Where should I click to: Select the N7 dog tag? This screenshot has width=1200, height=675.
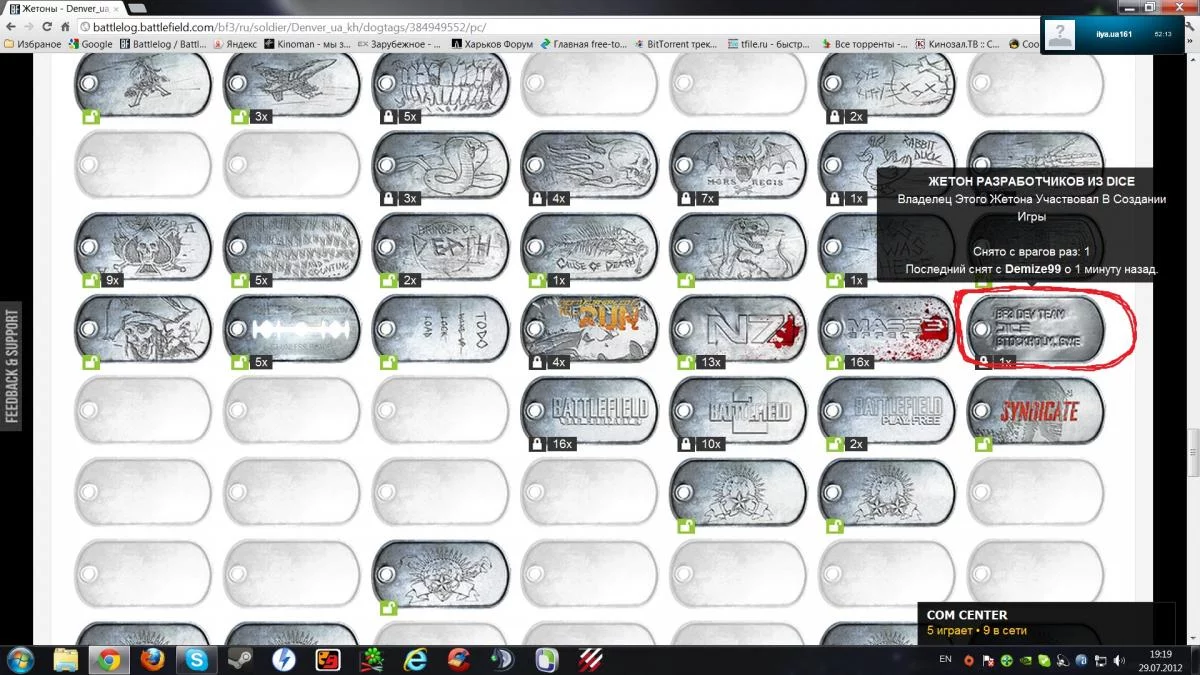coord(738,328)
